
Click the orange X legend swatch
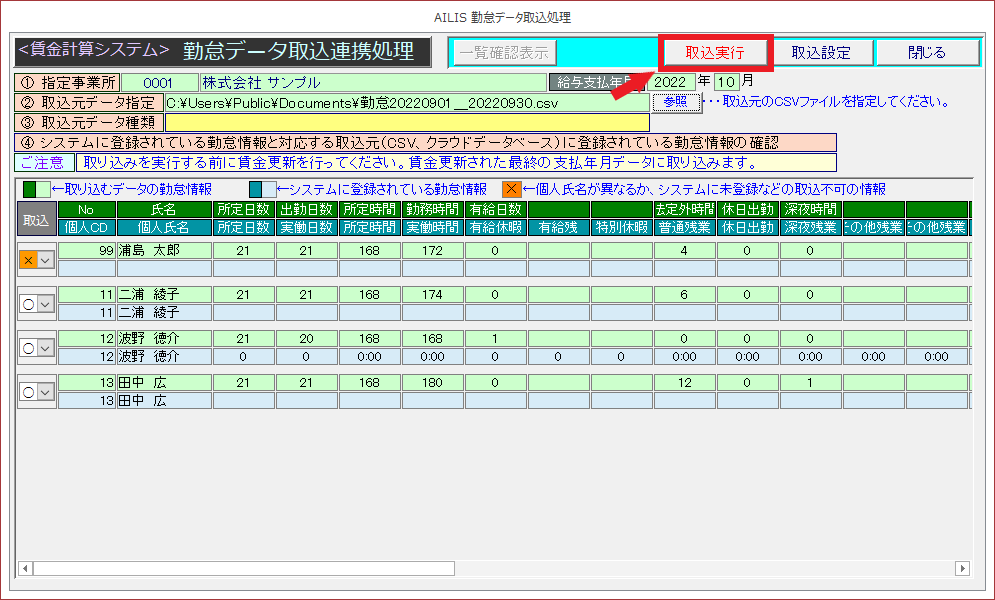[x=511, y=189]
